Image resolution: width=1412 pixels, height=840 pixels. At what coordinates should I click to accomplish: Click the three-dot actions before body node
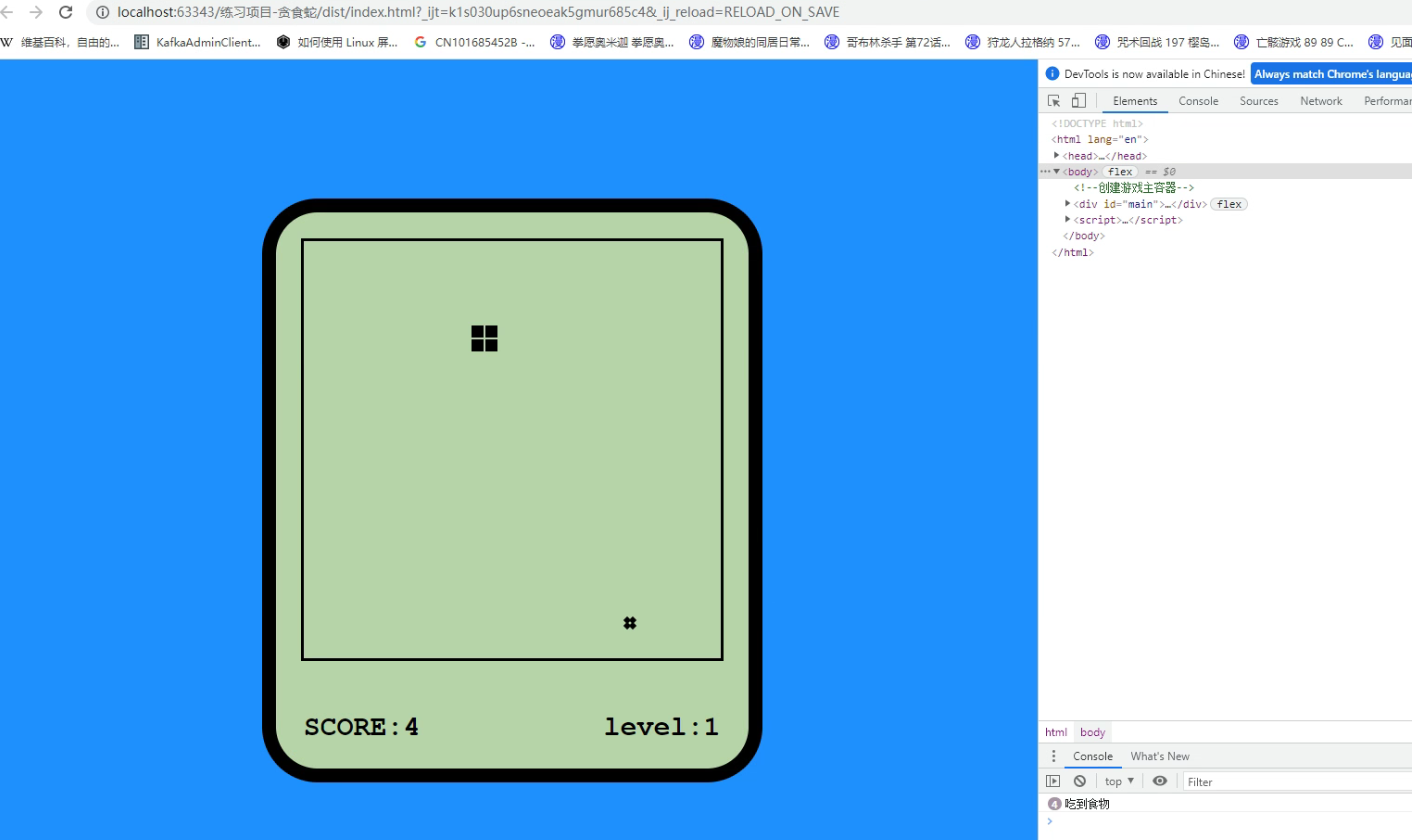1045,171
